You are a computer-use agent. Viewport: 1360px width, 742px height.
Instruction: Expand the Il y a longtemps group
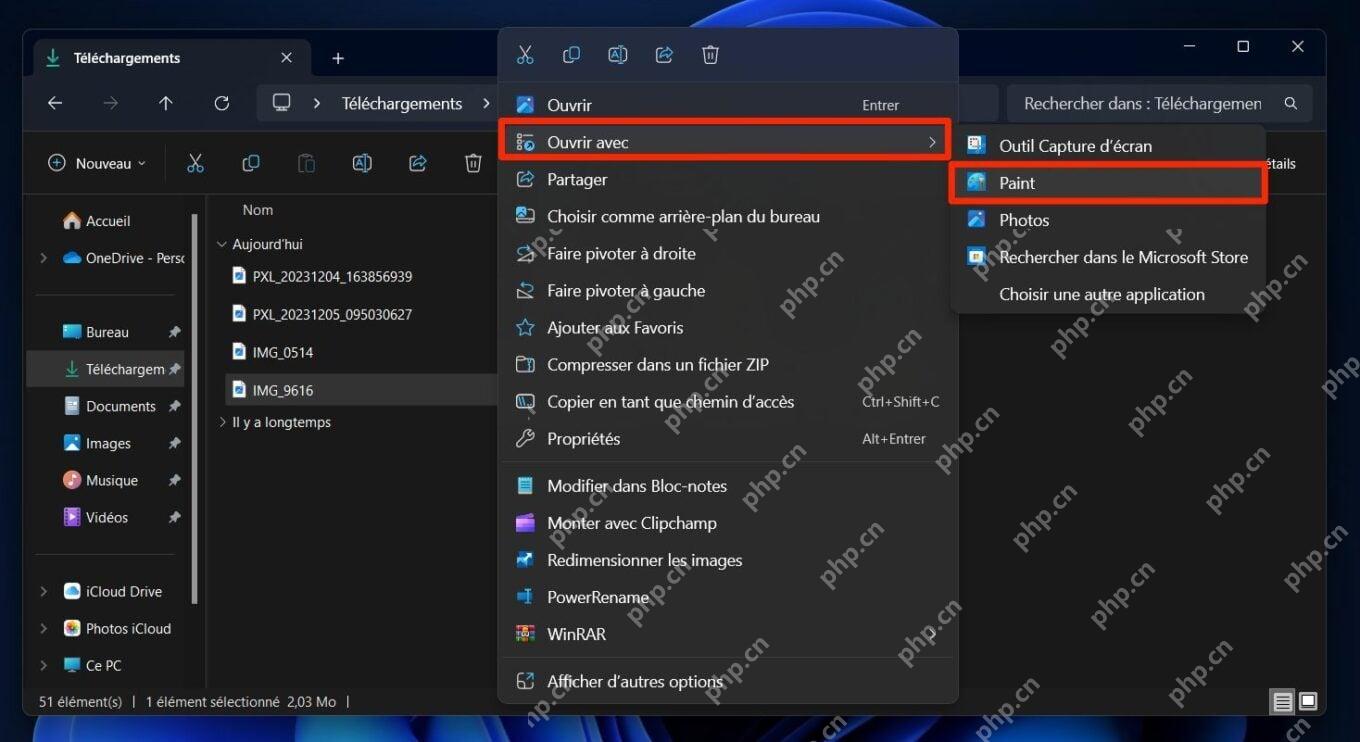222,422
